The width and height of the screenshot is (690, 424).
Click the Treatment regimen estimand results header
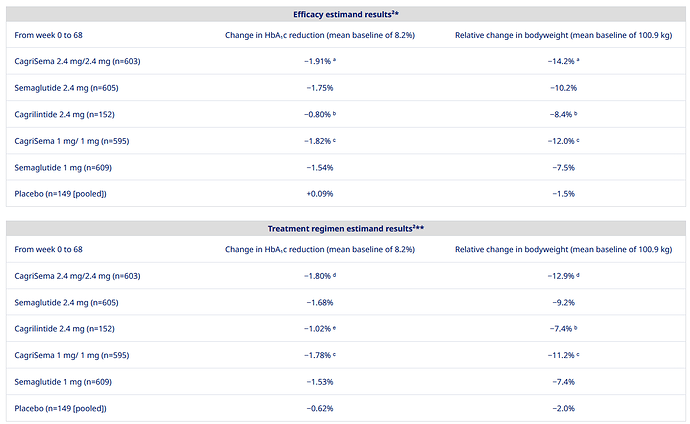[346, 229]
